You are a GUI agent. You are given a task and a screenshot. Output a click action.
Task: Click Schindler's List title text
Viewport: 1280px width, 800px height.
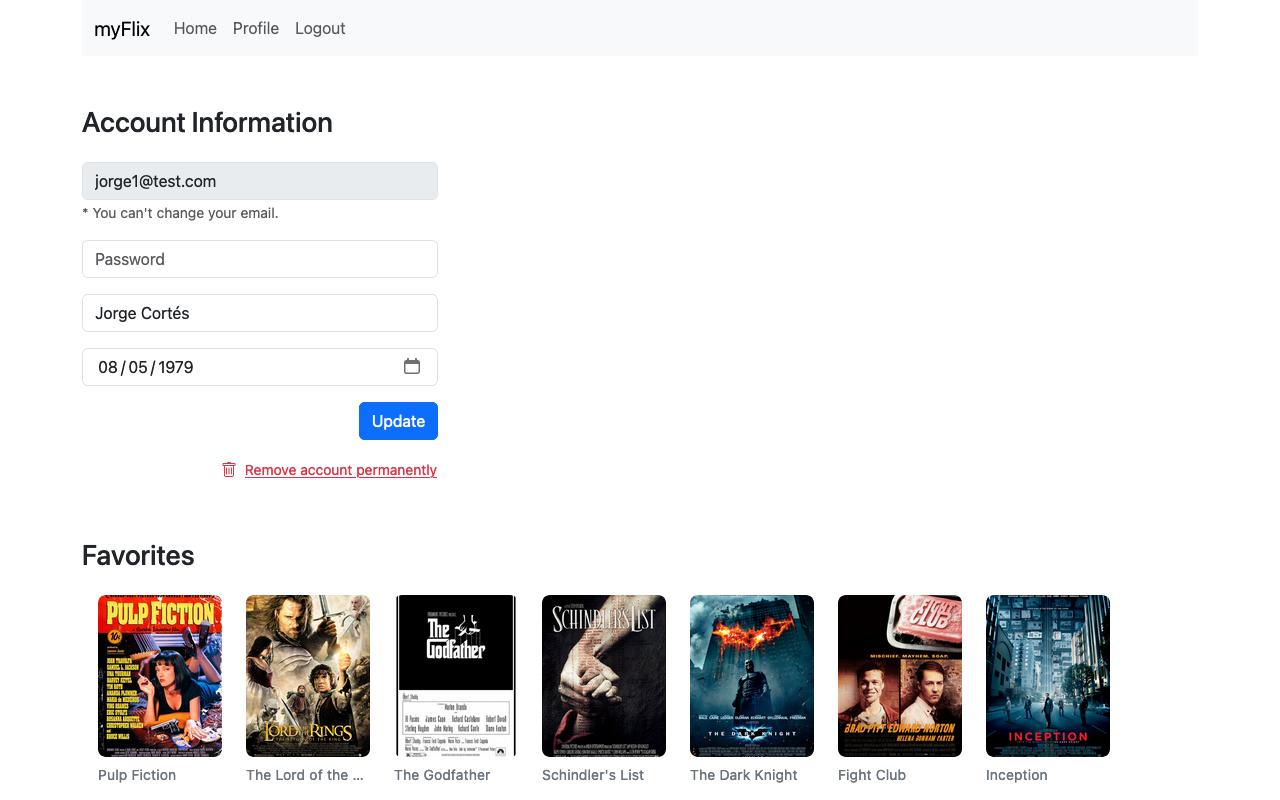click(593, 775)
